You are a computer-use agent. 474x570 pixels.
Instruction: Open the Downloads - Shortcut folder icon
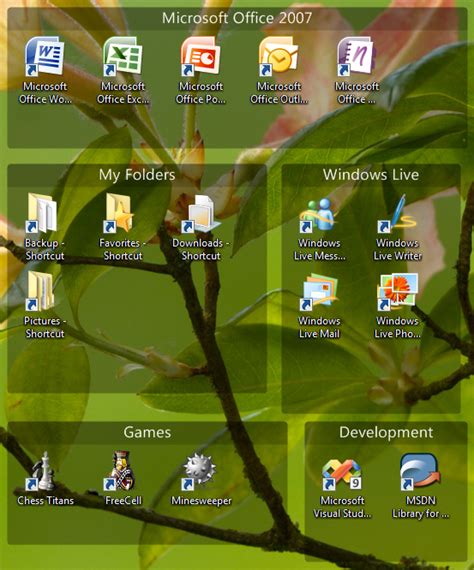click(x=201, y=213)
